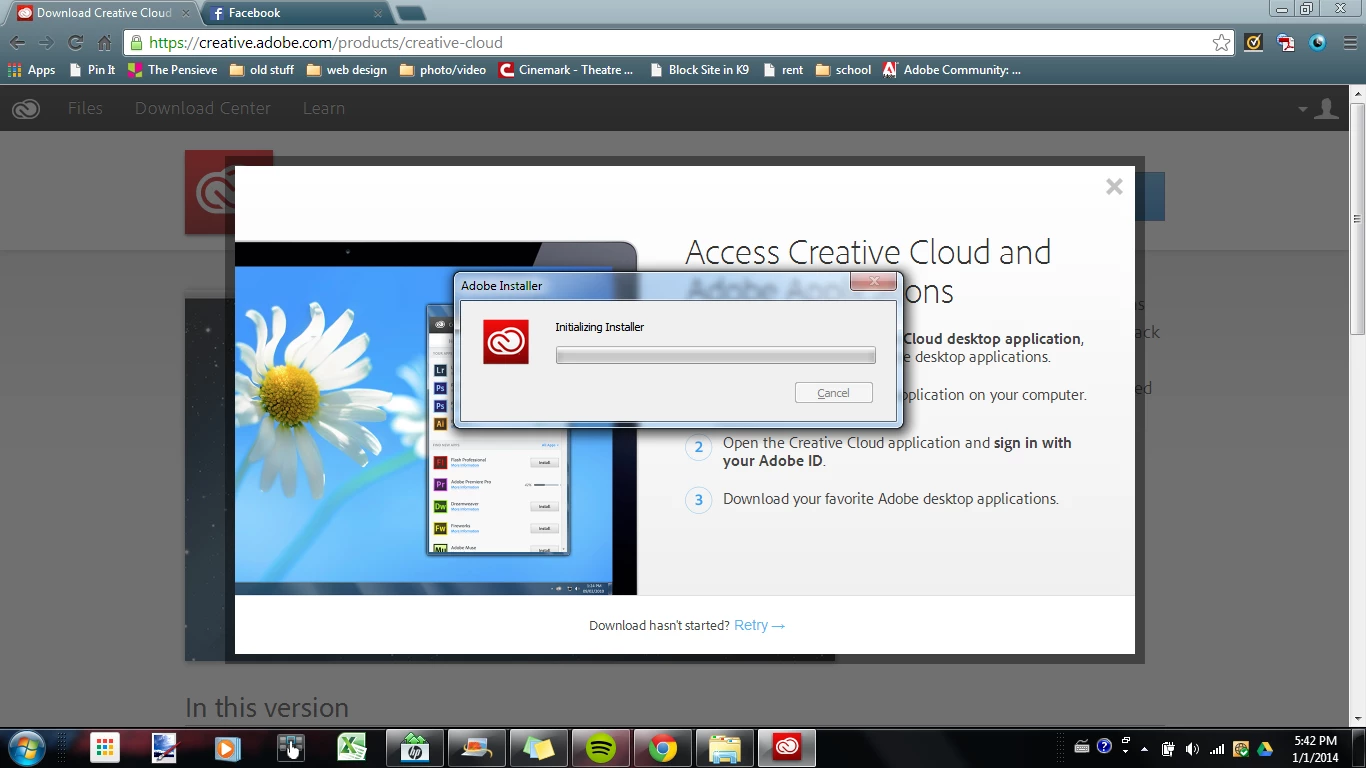Open the Cinemark Theatre bookmark
Screen dimensions: 1366x768
tap(566, 70)
